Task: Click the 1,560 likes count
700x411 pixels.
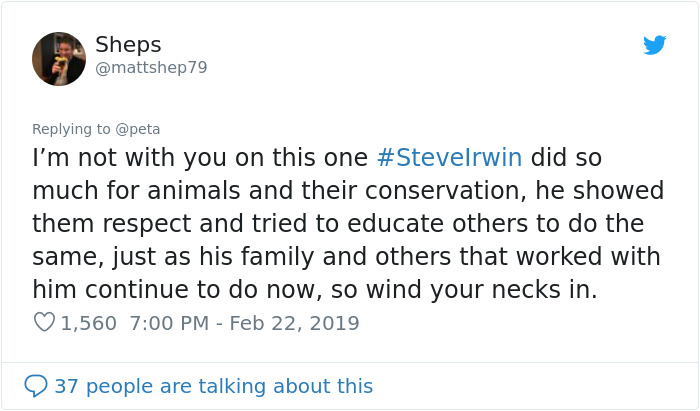Action: point(89,323)
